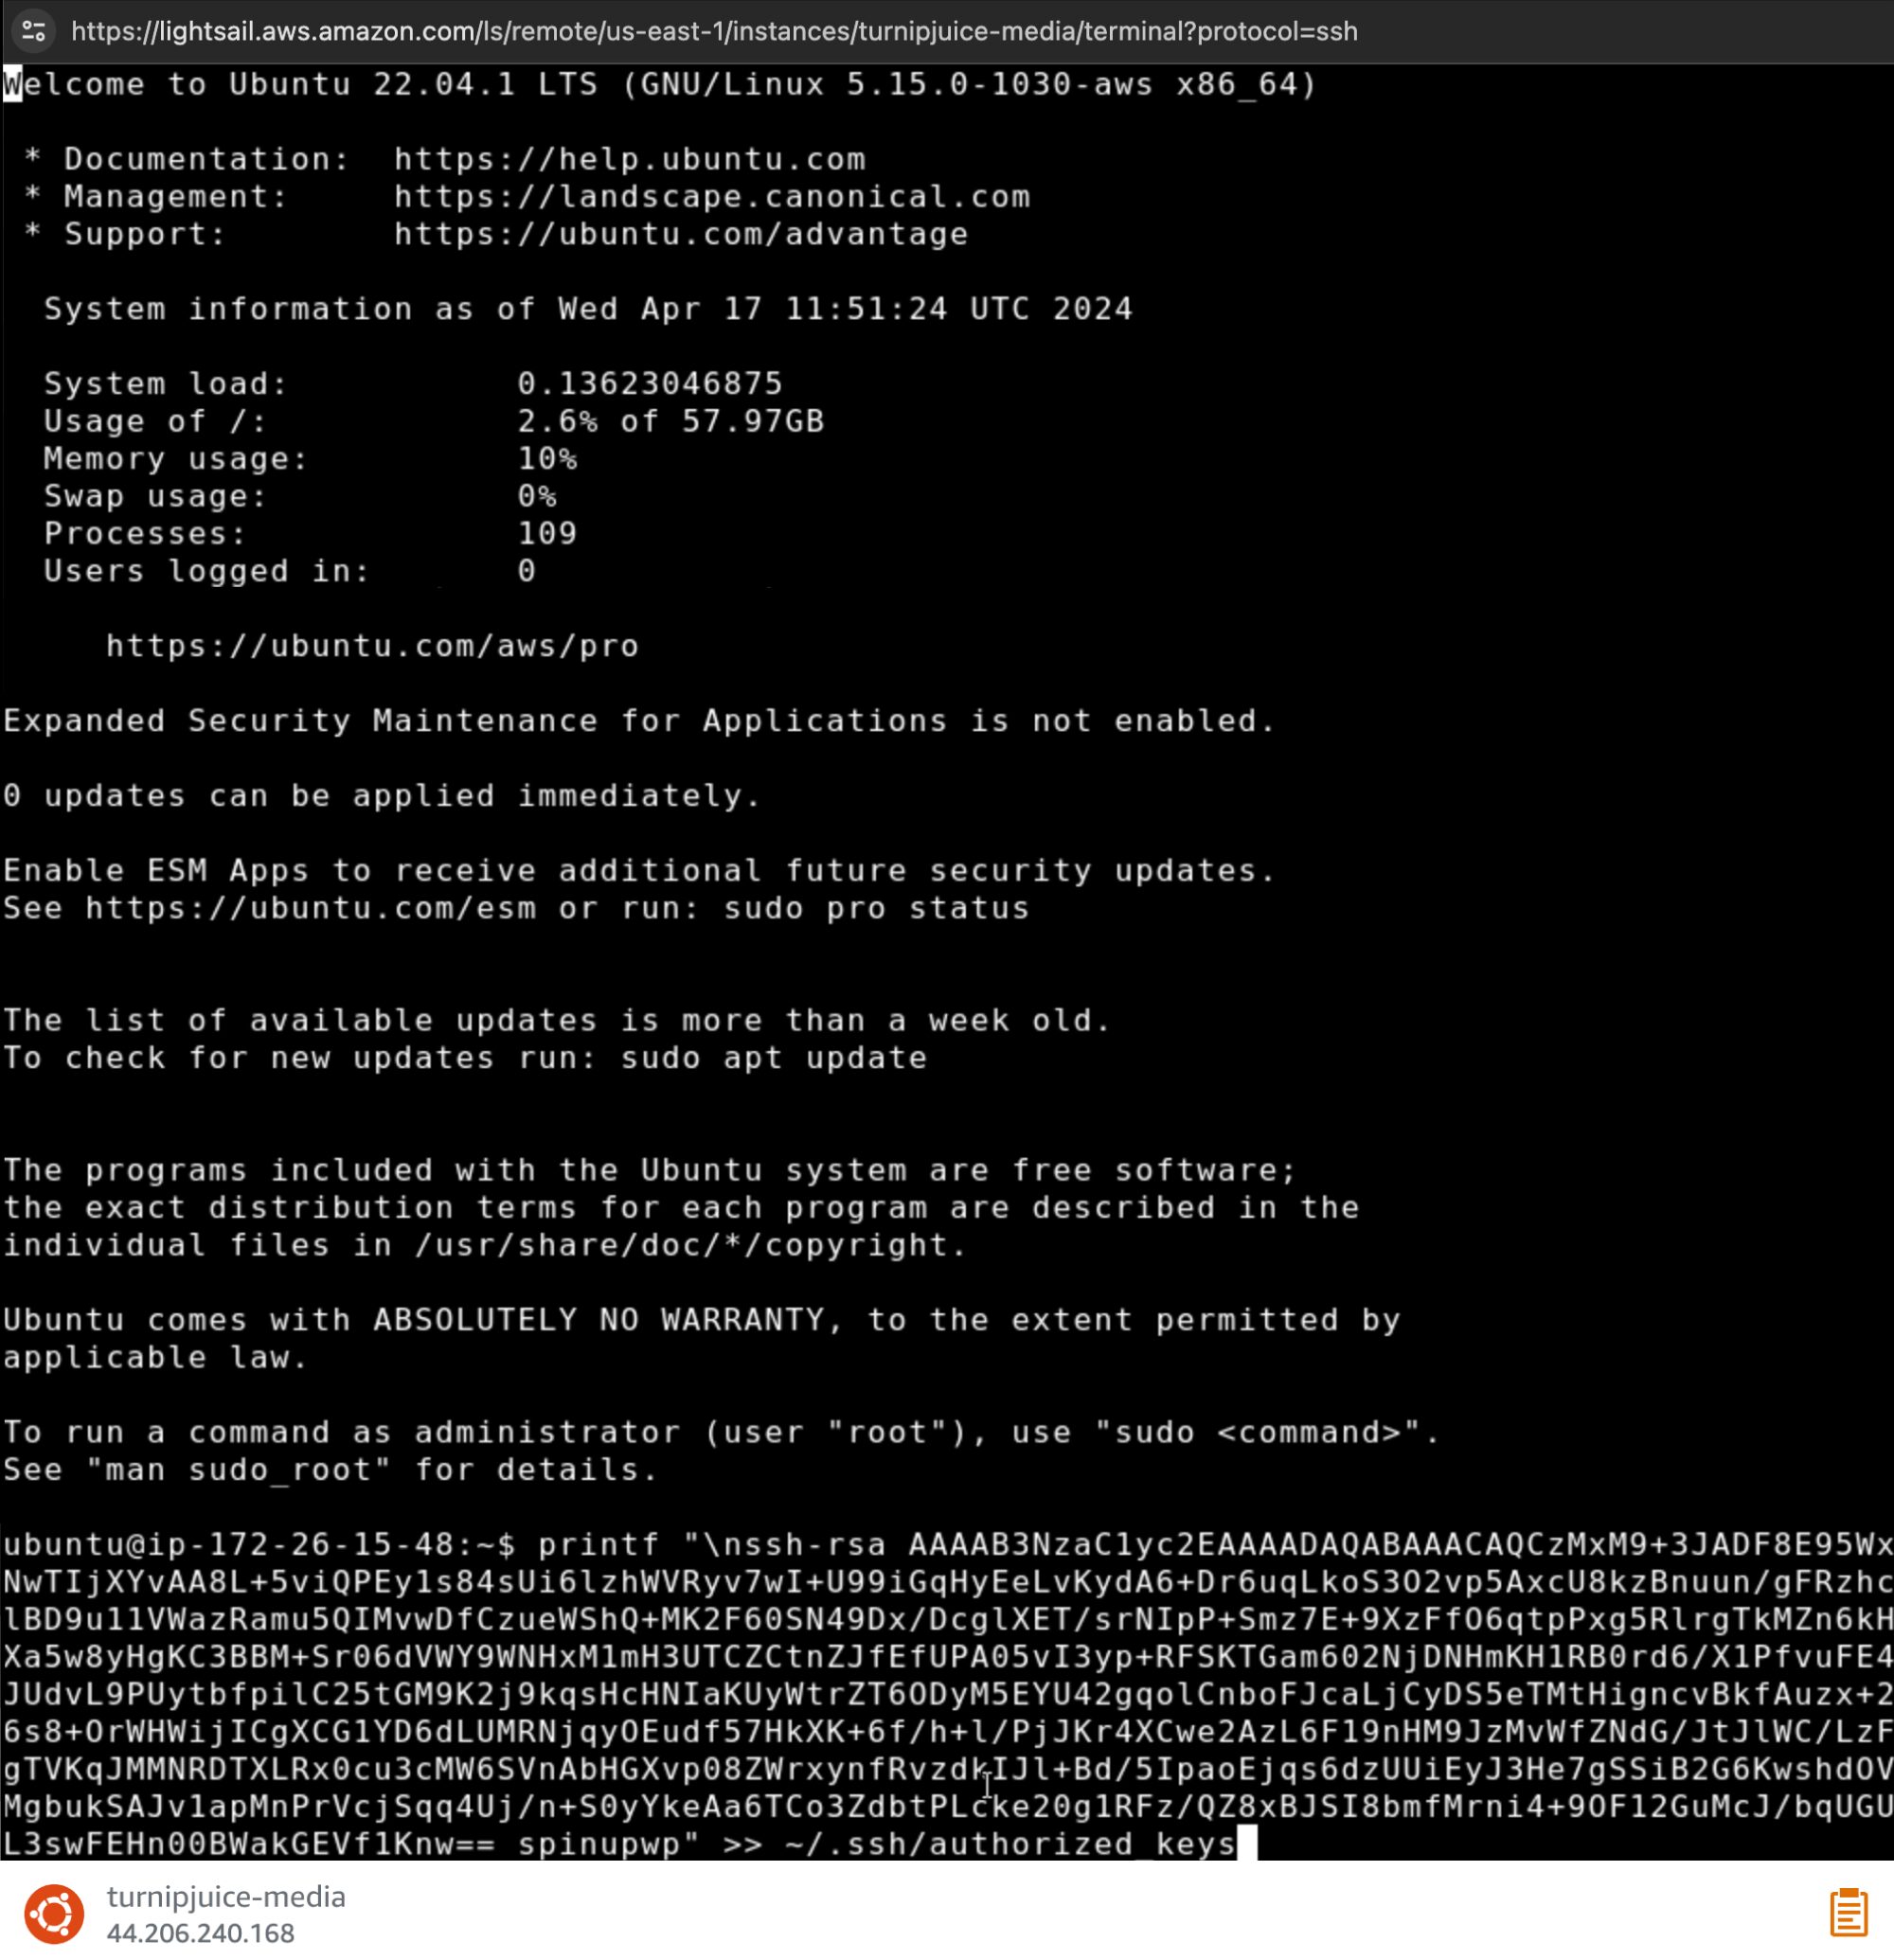Image resolution: width=1894 pixels, height=1960 pixels.
Task: Click the https://ubuntu.com/esm URL
Action: (310, 908)
